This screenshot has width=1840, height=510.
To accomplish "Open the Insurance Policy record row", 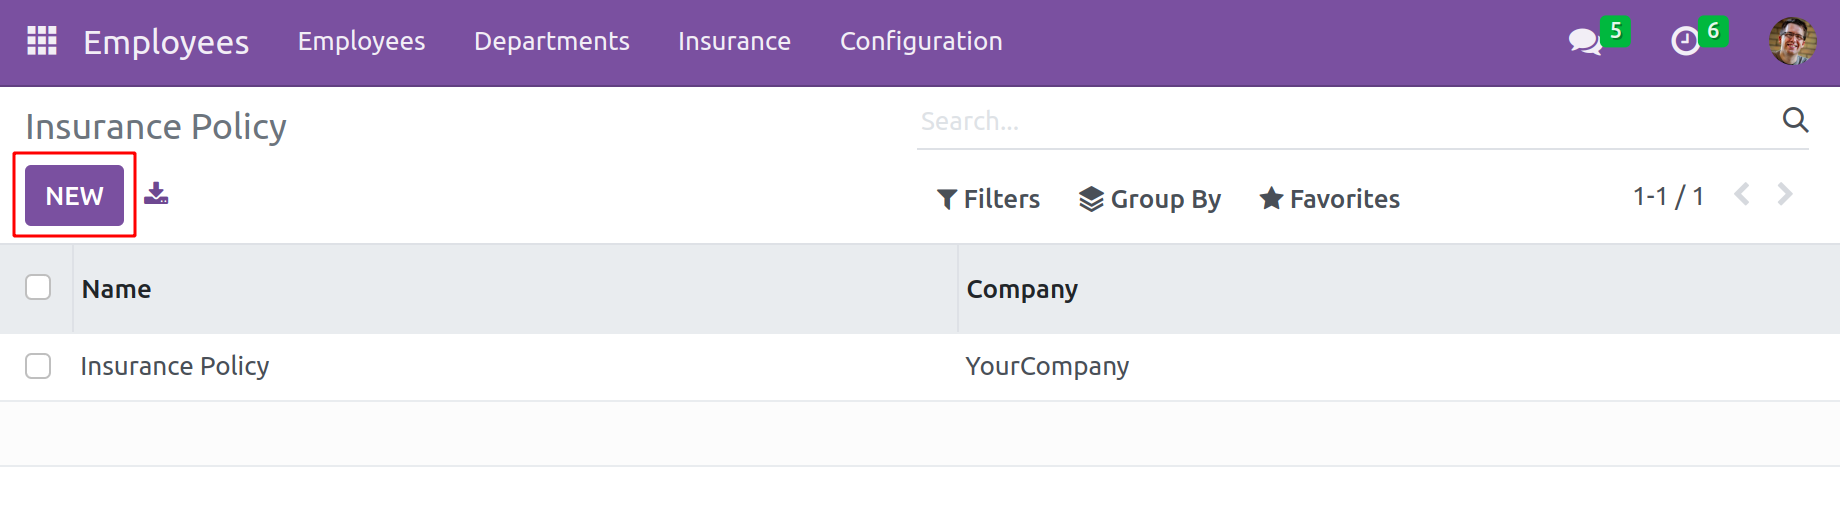I will pyautogui.click(x=175, y=366).
